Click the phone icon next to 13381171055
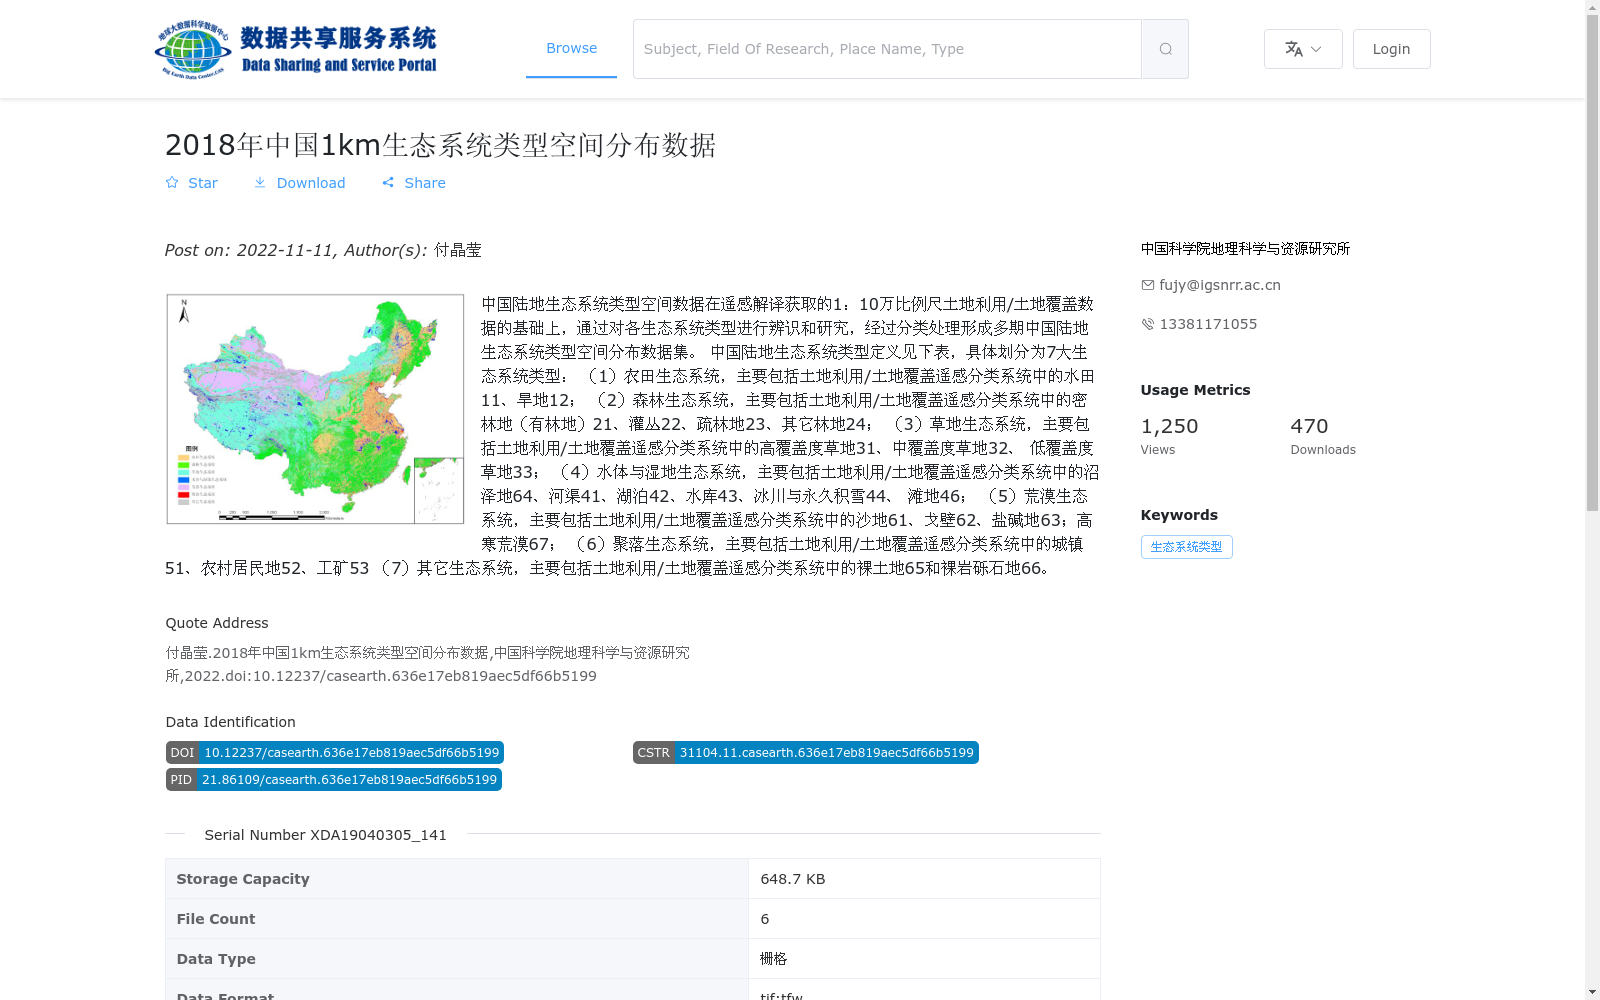The height and width of the screenshot is (1000, 1600). point(1147,324)
